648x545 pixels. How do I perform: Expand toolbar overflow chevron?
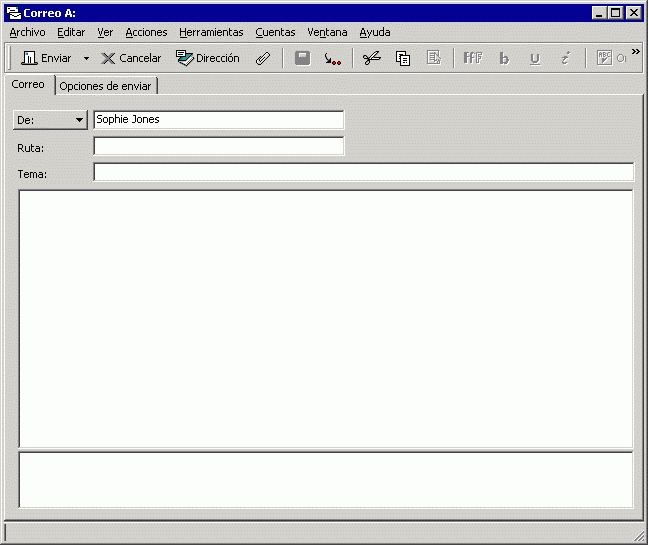pyautogui.click(x=636, y=52)
